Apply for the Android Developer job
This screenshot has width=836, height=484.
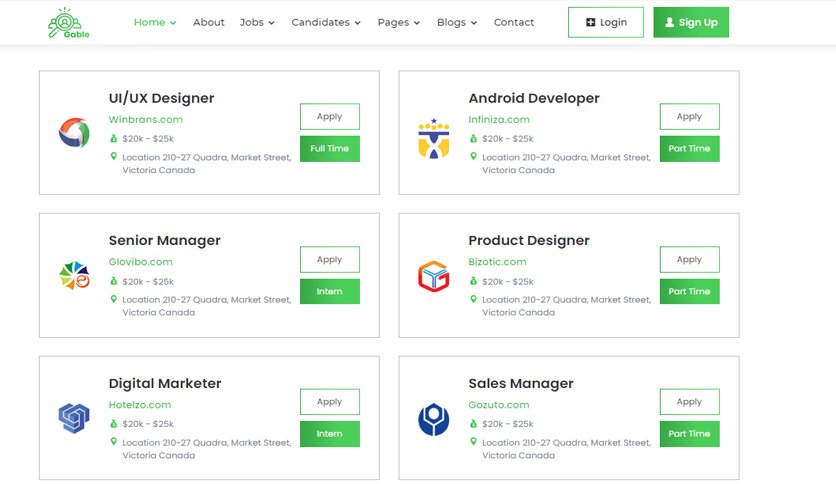689,116
